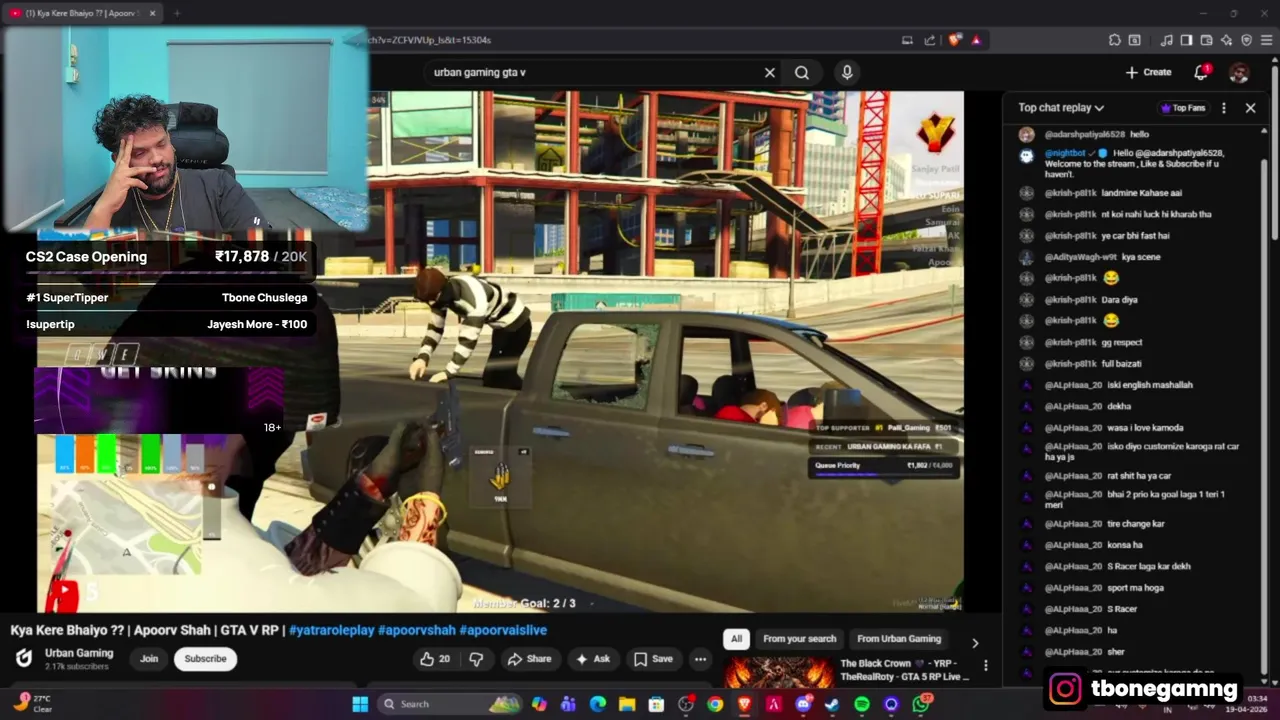The width and height of the screenshot is (1280, 720).
Task: Click the weather widget showing 27°C
Action: [32, 703]
